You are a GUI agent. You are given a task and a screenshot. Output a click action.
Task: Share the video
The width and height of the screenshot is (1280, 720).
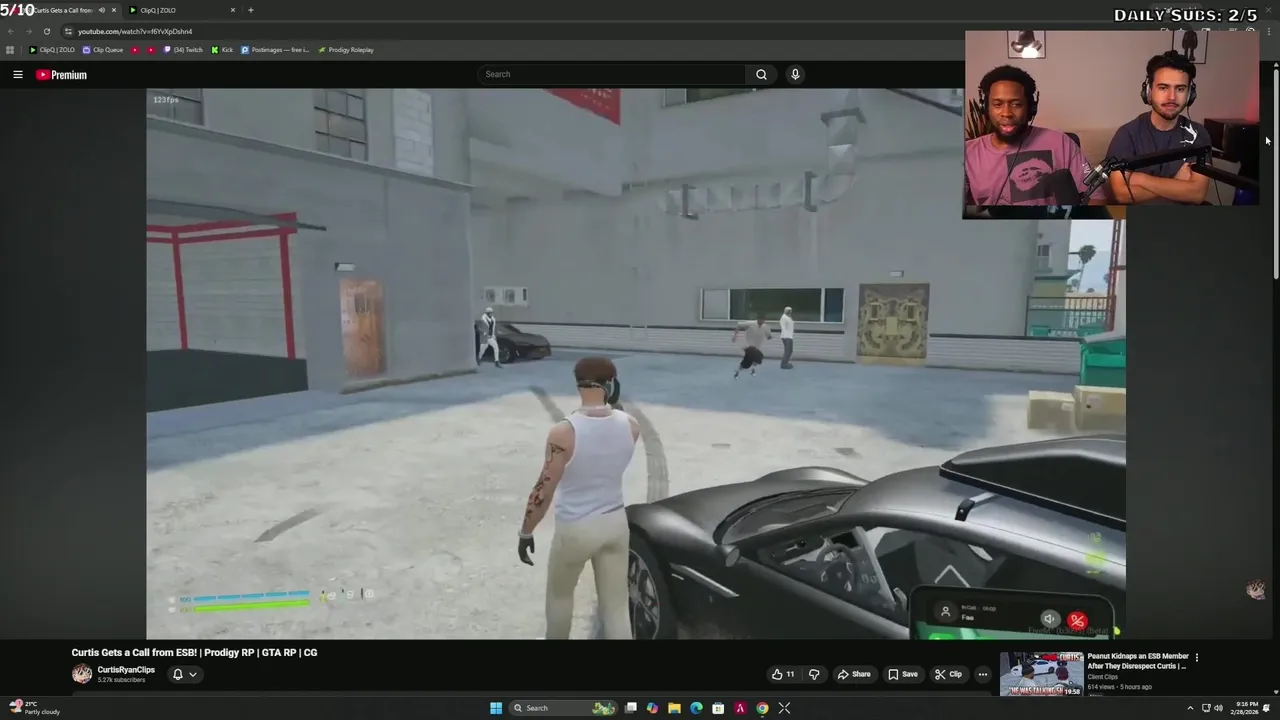tap(853, 674)
